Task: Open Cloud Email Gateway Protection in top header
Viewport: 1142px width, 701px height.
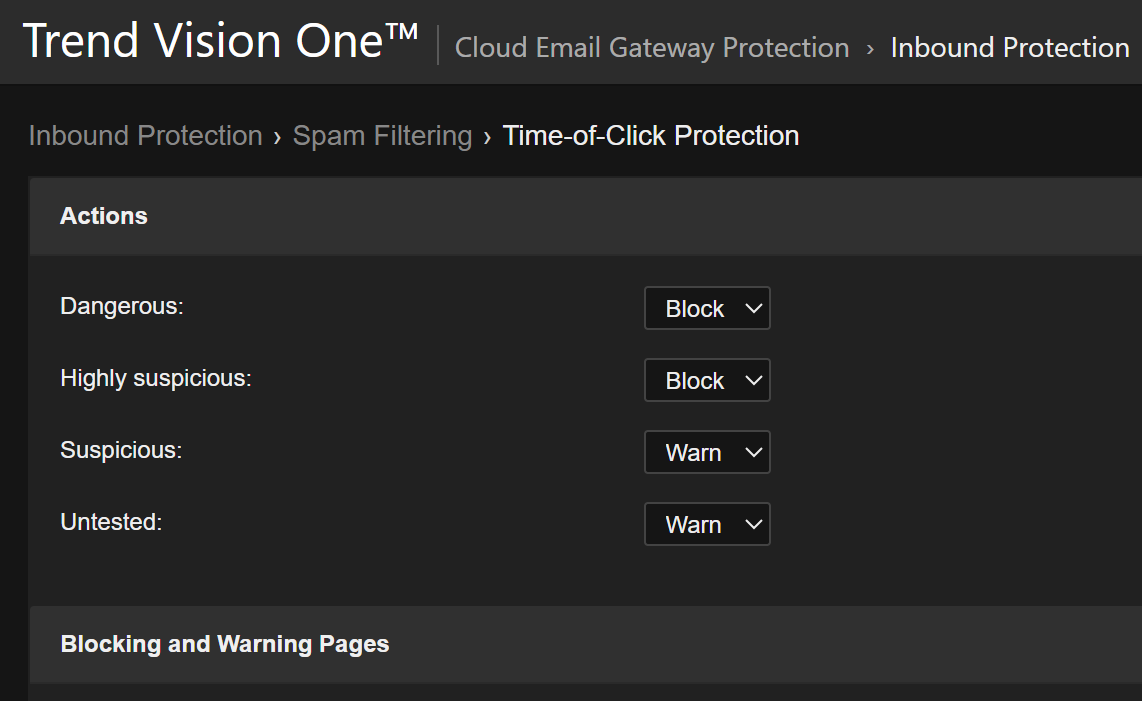Action: (652, 47)
